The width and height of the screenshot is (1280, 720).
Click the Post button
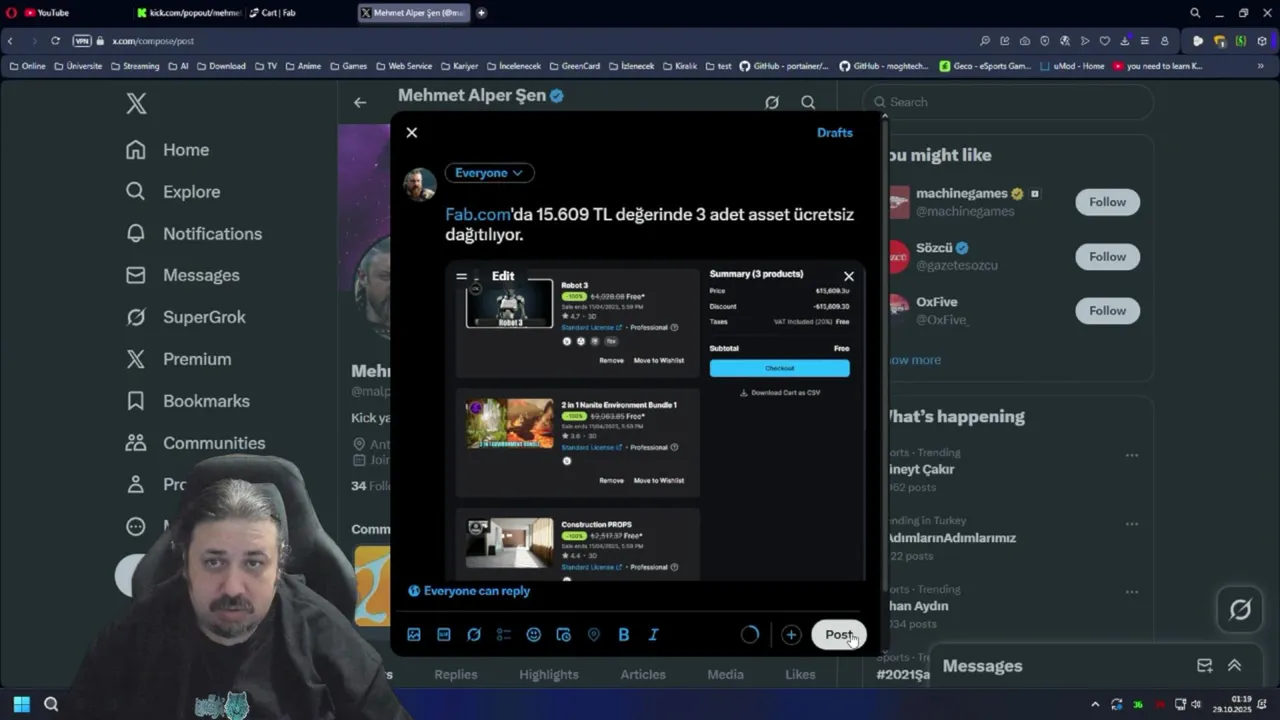click(839, 635)
